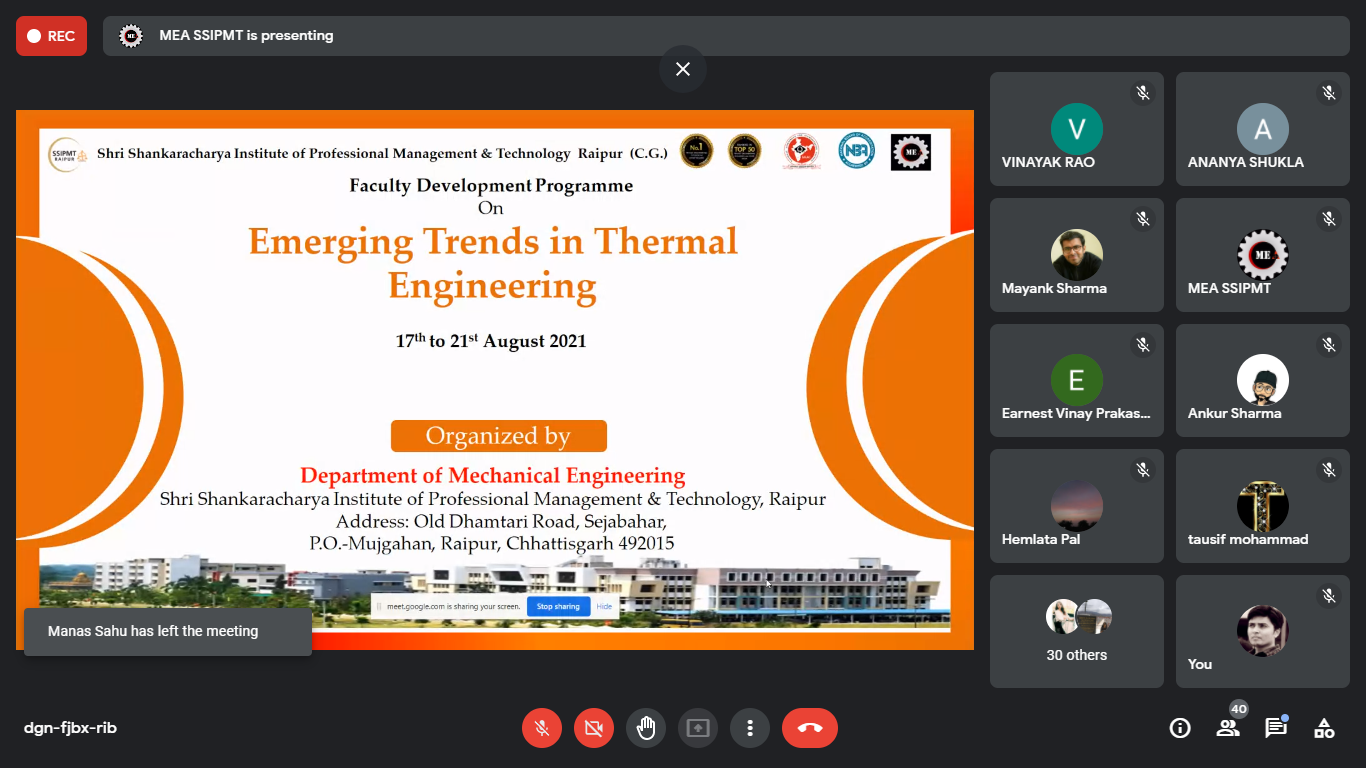
Task: Click the NBA accreditation logo on slide
Action: (857, 151)
